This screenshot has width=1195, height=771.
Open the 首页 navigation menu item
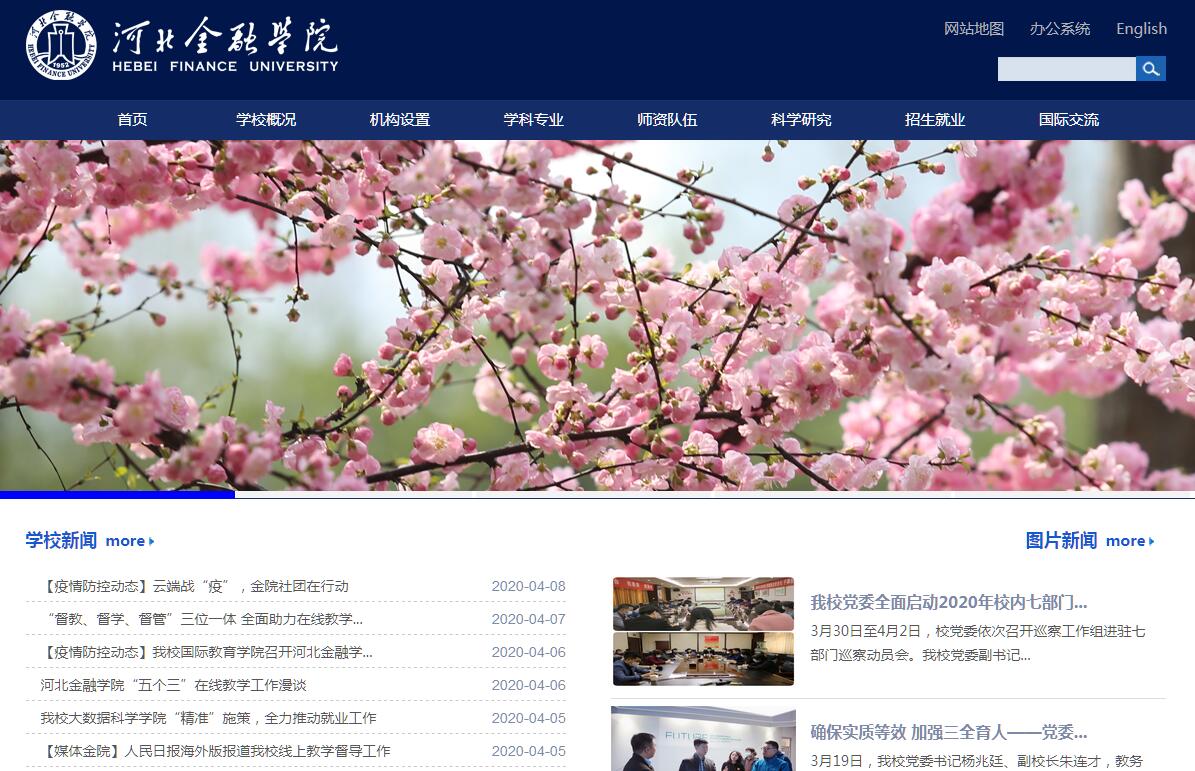point(132,120)
